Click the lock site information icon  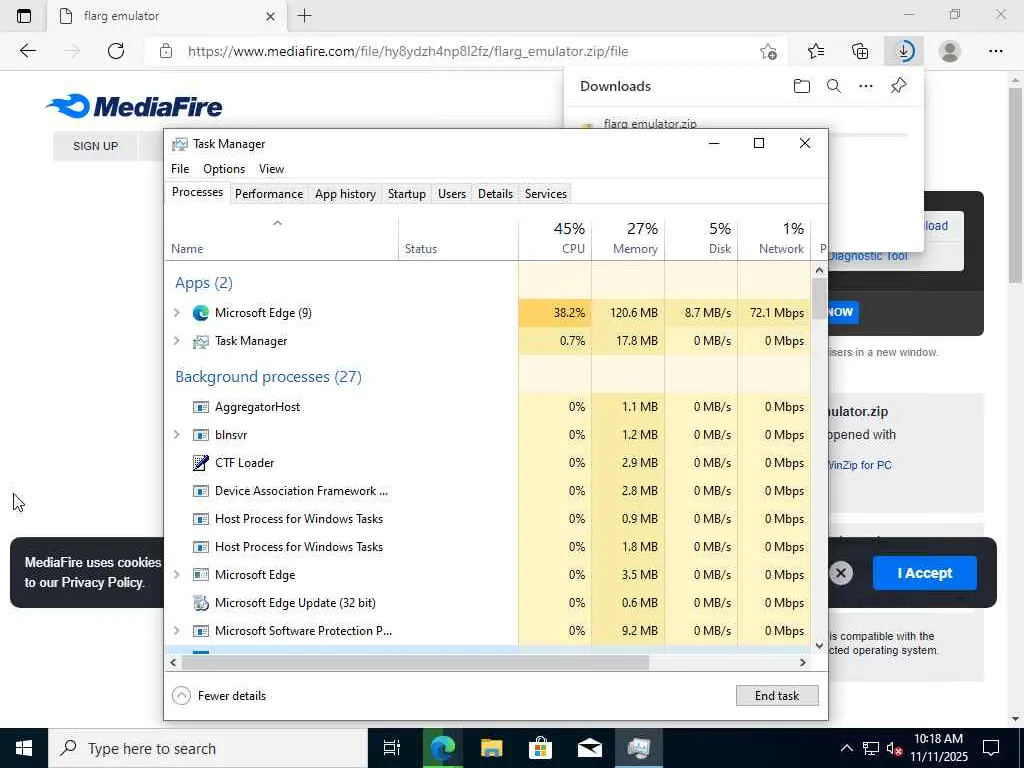(x=166, y=51)
